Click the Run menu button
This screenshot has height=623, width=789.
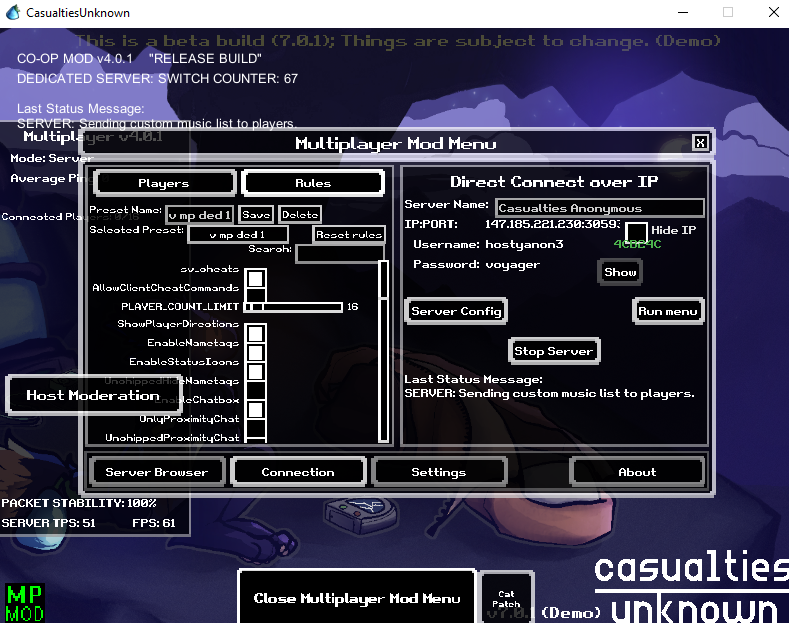point(668,311)
